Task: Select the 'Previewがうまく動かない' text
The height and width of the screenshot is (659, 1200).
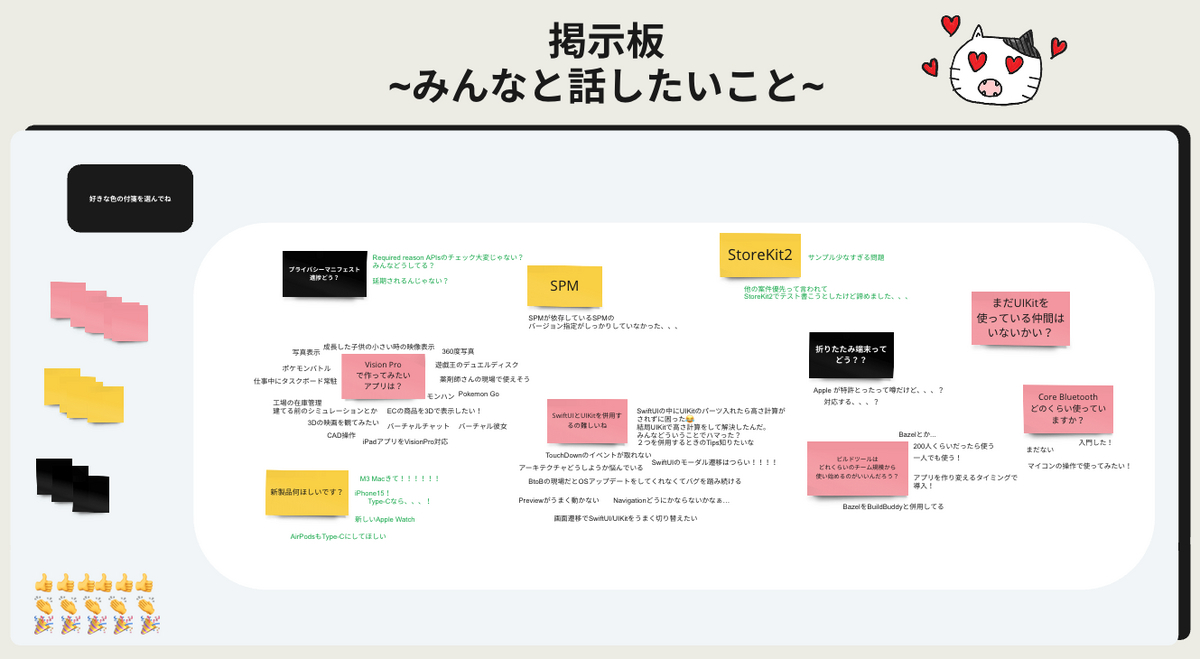Action: click(559, 500)
